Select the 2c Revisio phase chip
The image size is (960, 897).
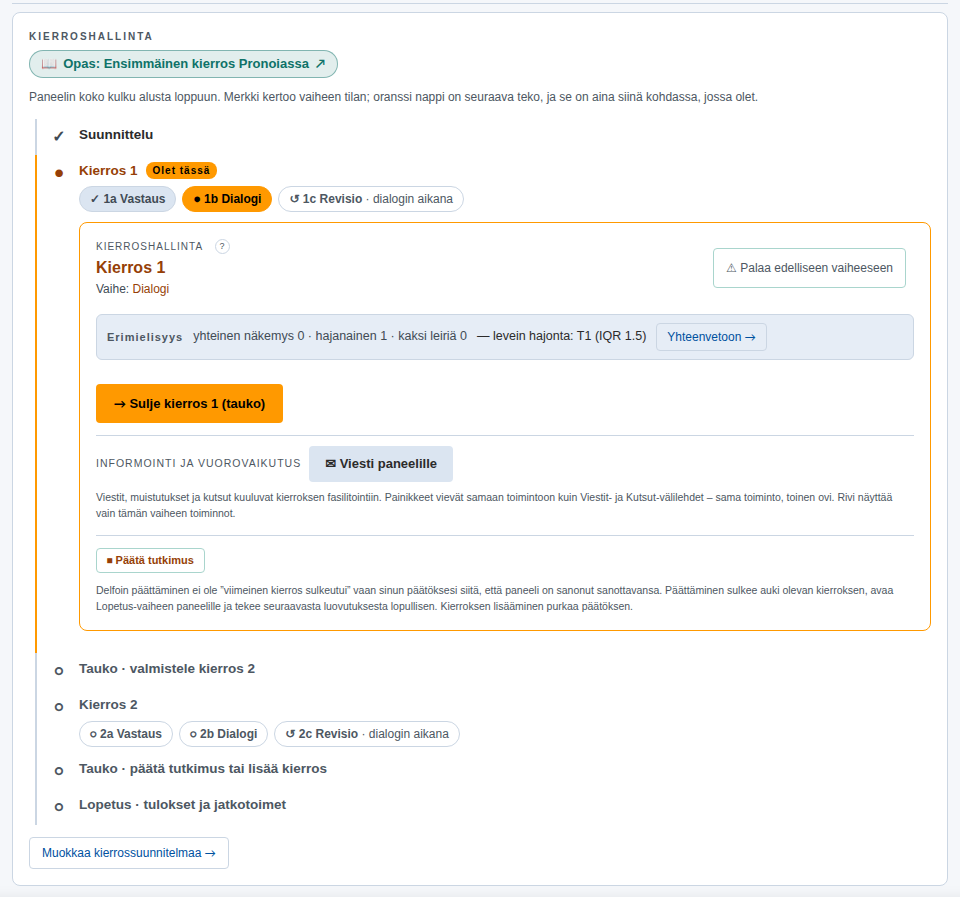click(367, 734)
